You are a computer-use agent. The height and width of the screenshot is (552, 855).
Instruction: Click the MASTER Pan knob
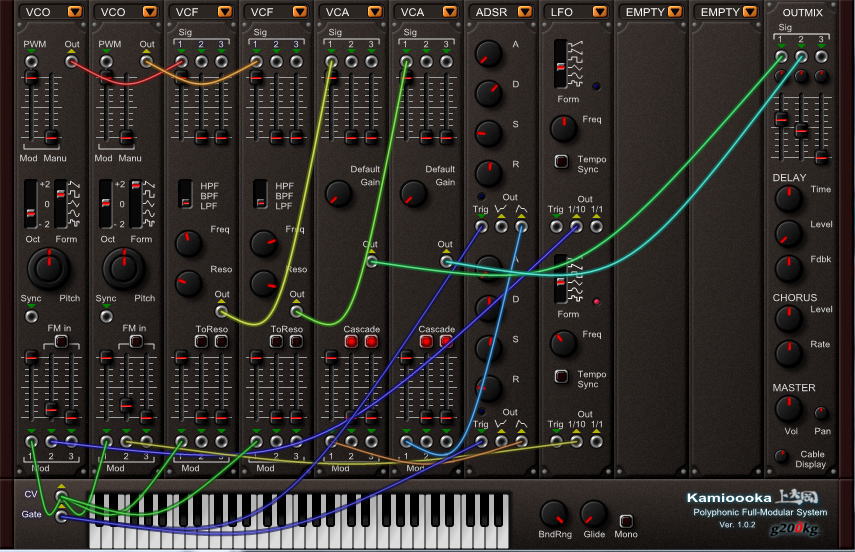click(x=821, y=413)
